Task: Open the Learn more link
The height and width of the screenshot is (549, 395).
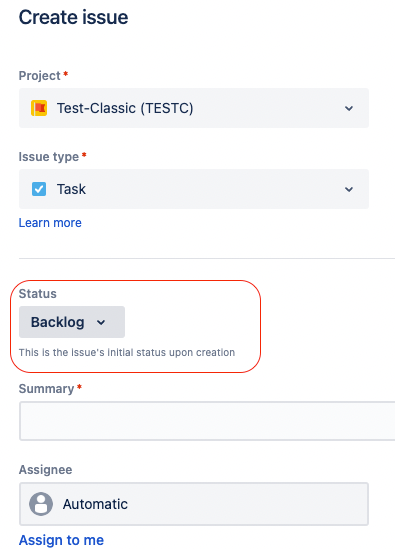Action: click(50, 223)
